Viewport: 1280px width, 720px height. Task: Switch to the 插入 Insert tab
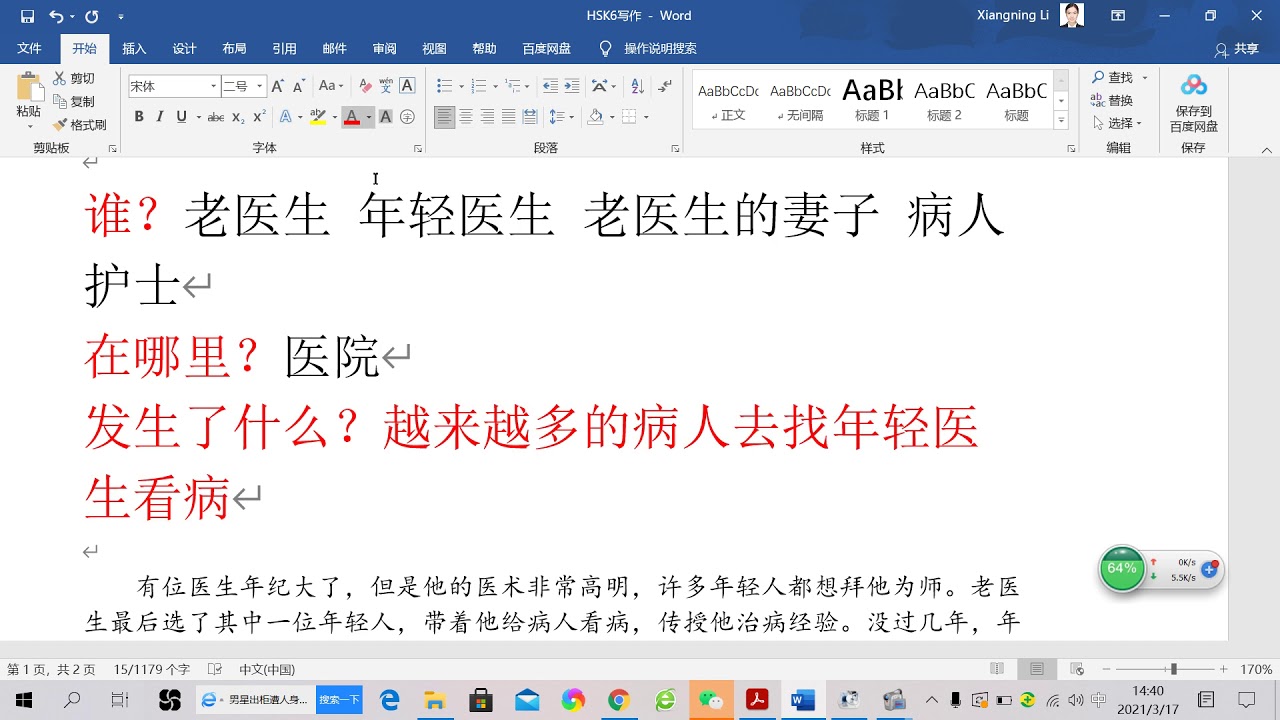tap(134, 48)
